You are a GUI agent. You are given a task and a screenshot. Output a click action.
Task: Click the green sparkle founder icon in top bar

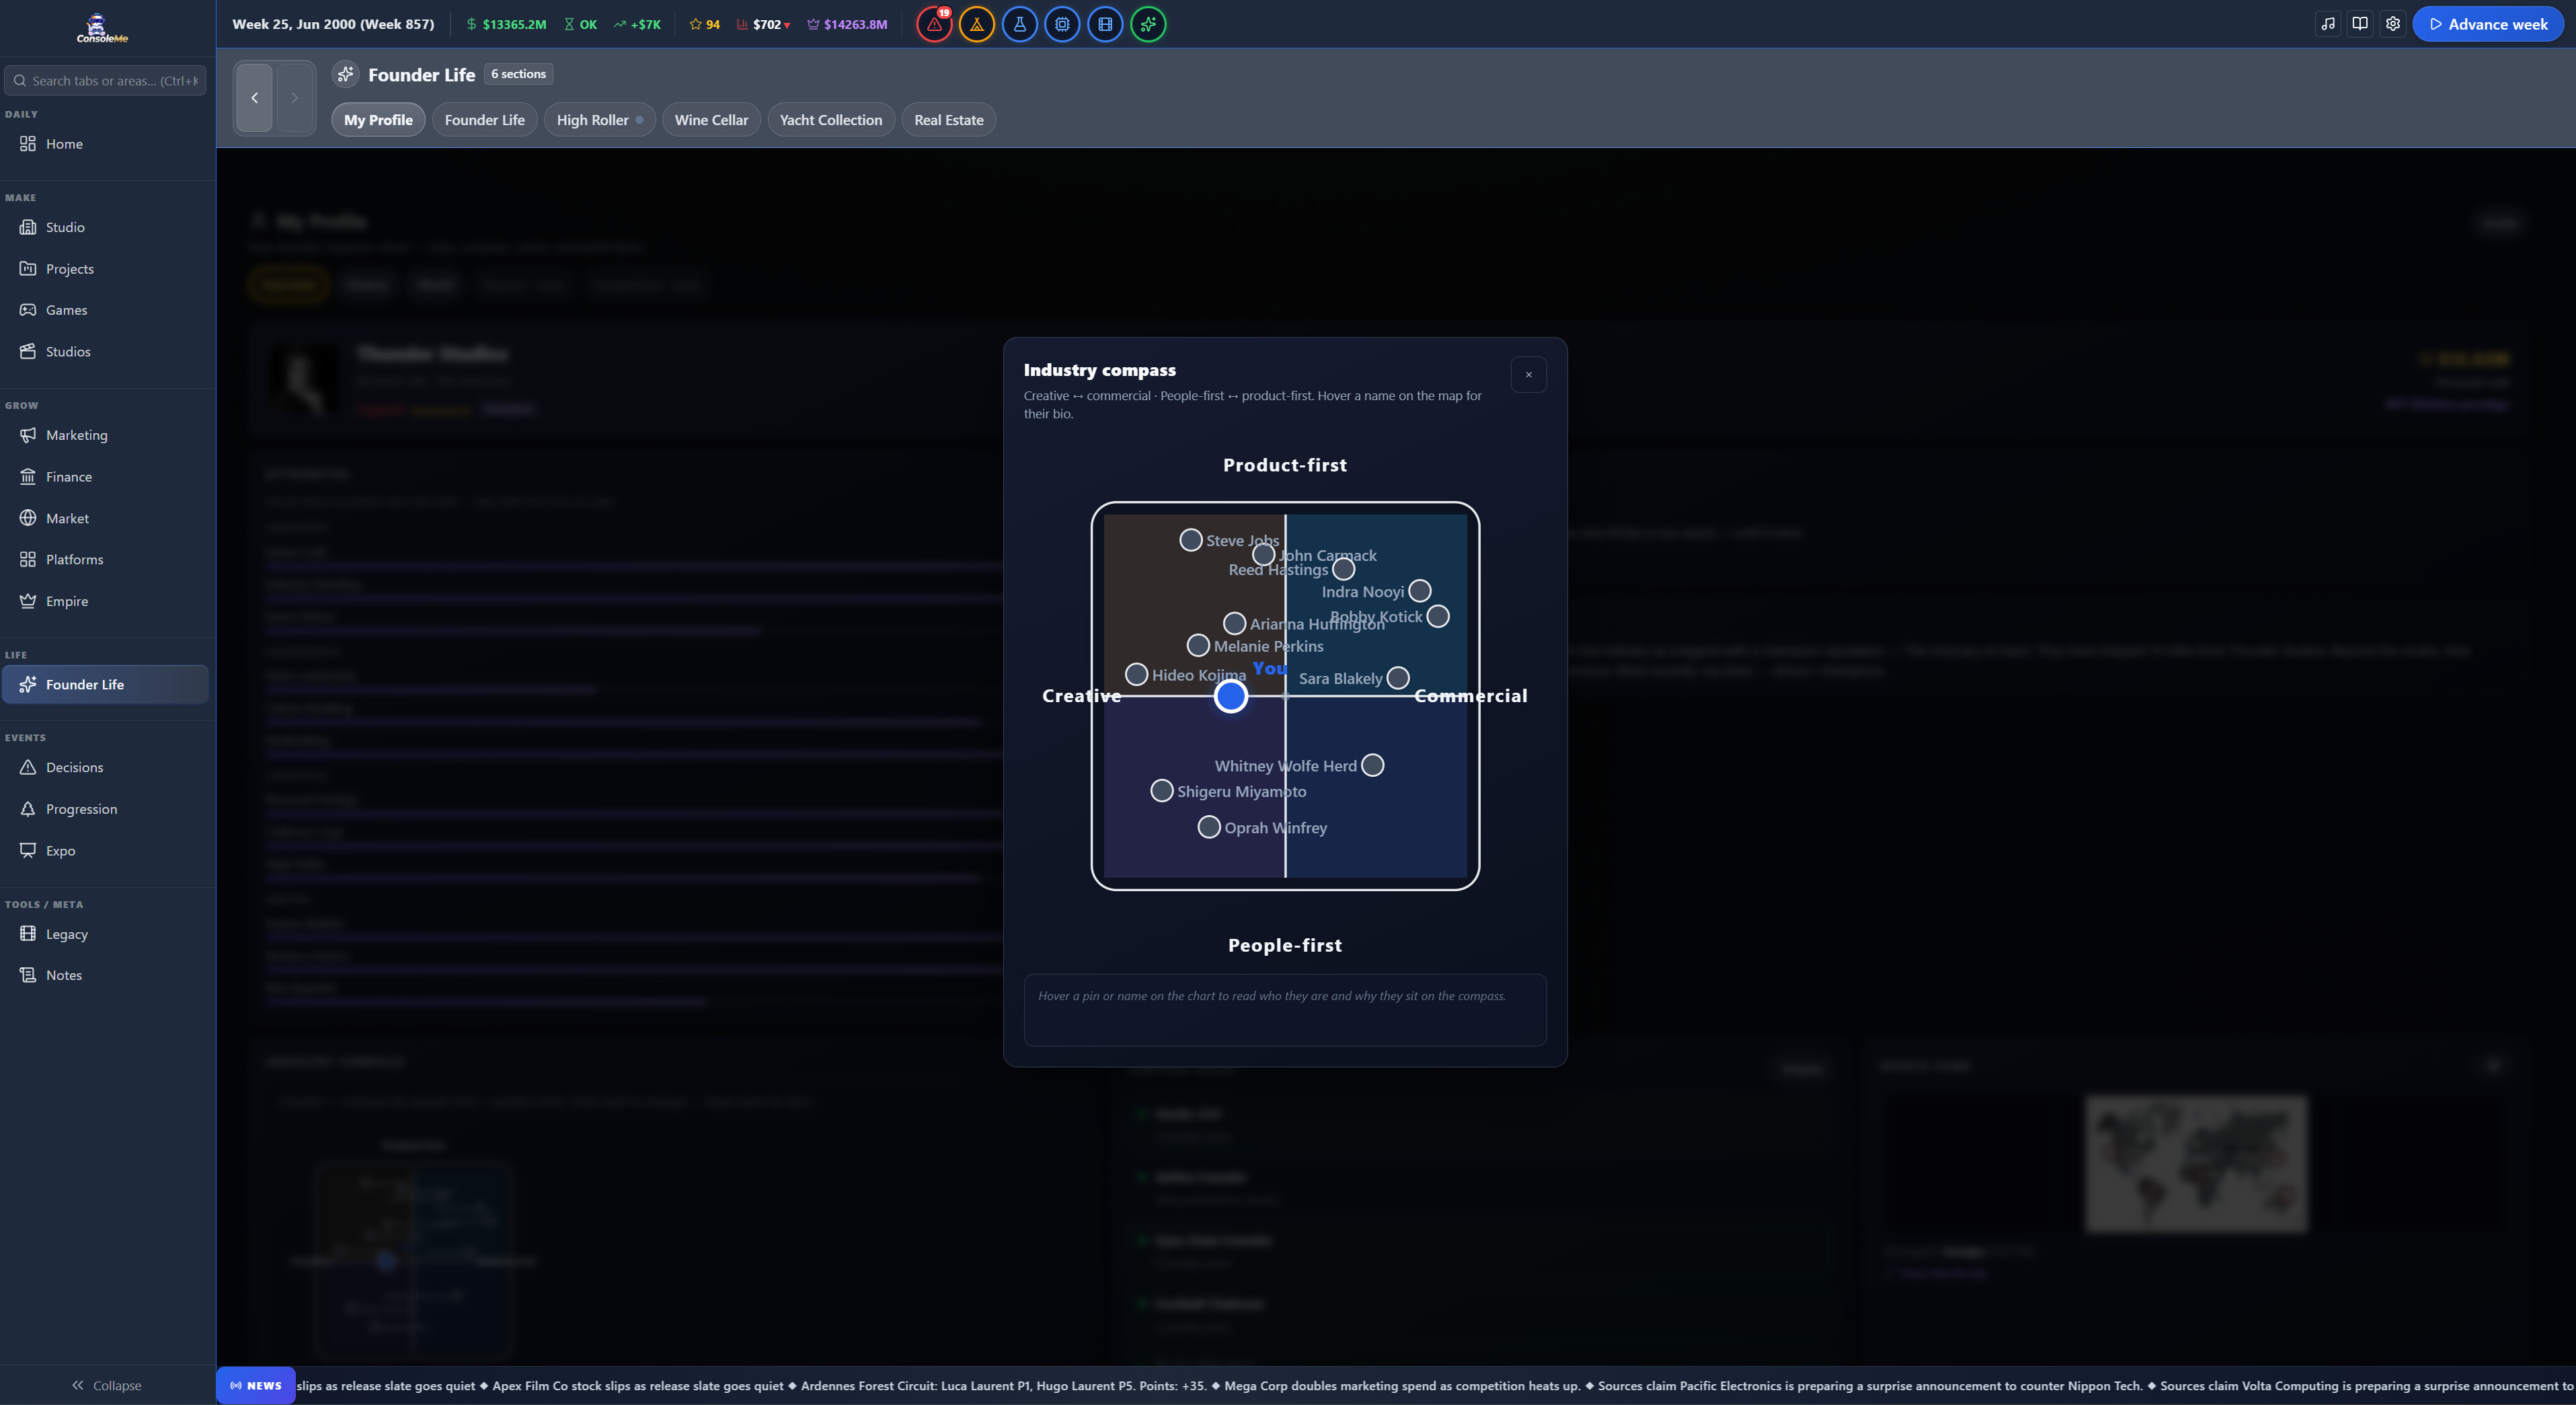click(1148, 24)
